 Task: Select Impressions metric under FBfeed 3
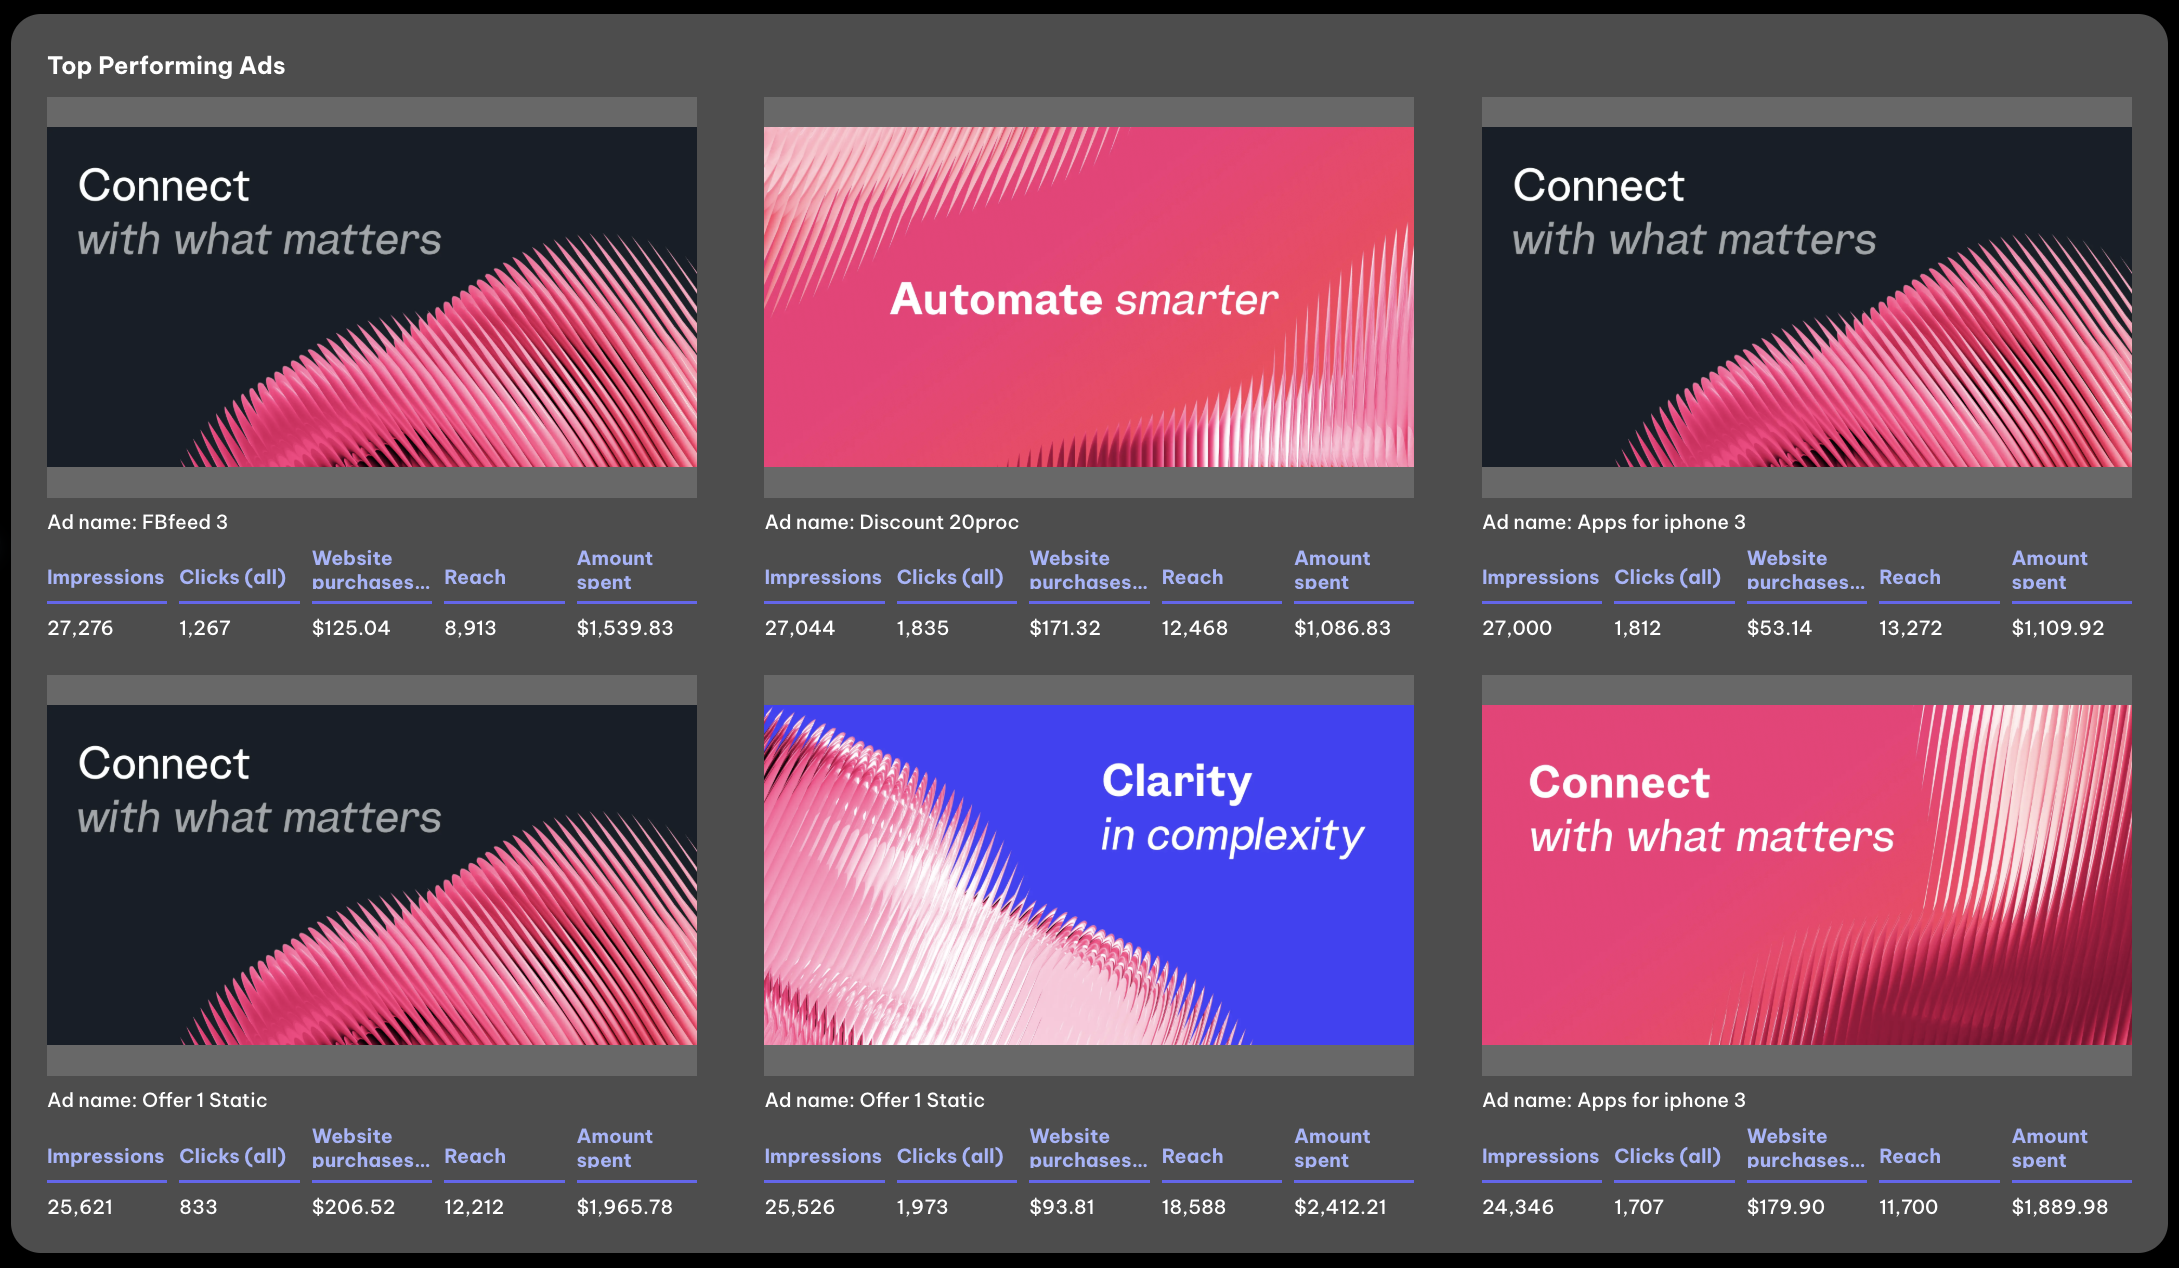[x=106, y=577]
